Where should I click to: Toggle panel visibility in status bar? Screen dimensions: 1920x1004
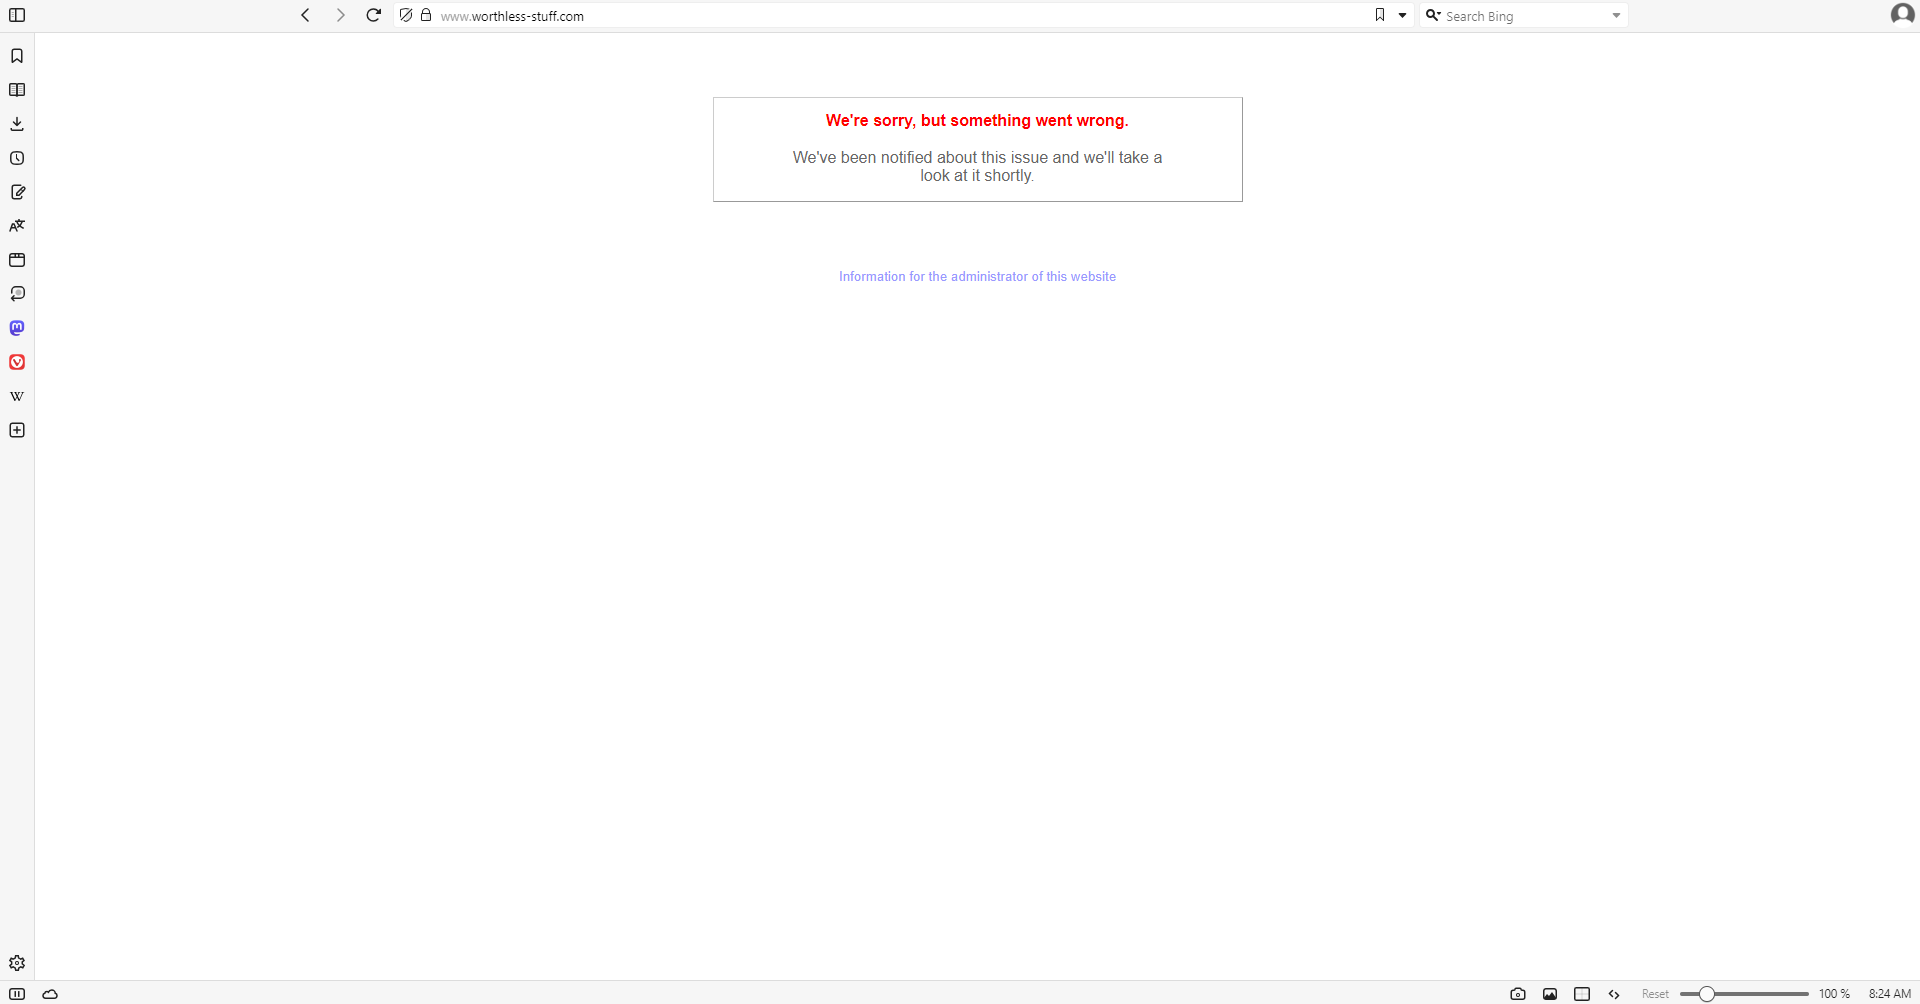coord(17,994)
